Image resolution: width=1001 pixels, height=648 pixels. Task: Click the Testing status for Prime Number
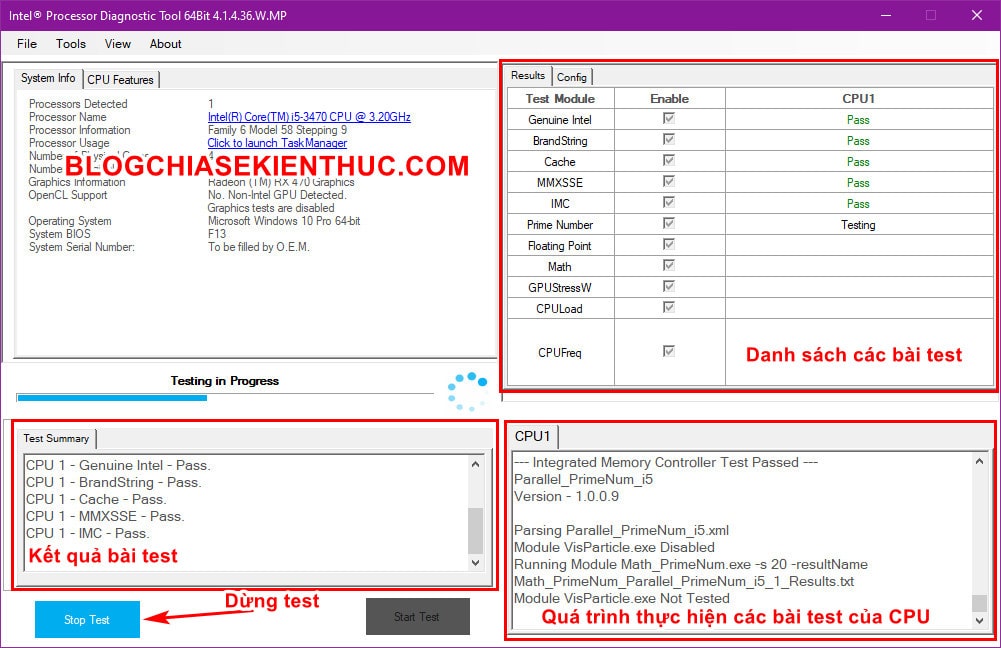coord(858,225)
